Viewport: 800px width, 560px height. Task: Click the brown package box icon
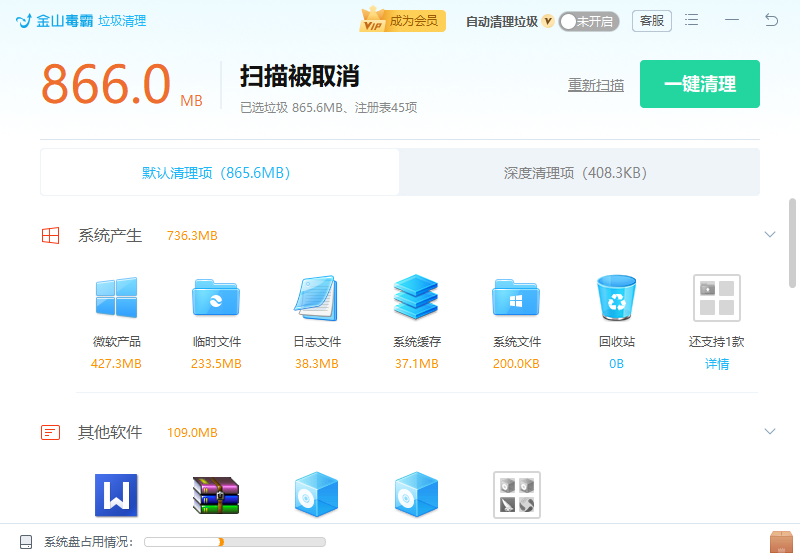(781, 542)
